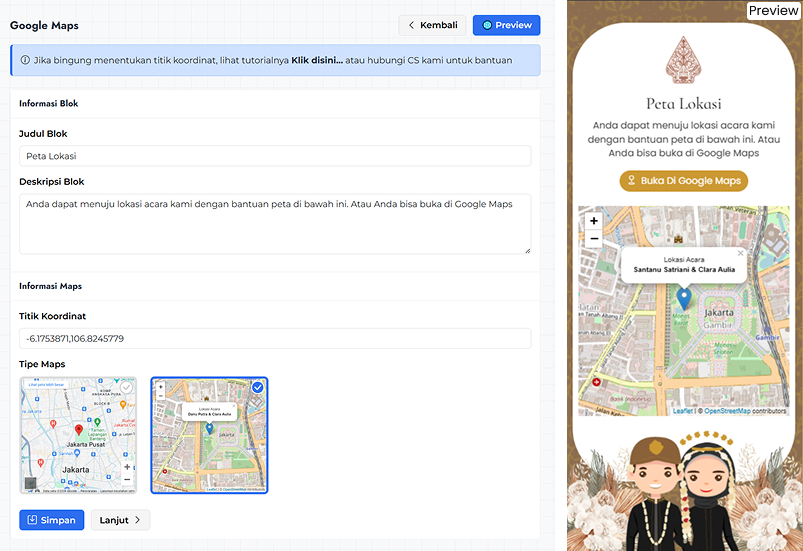Click the Lanjut next button

pos(120,520)
